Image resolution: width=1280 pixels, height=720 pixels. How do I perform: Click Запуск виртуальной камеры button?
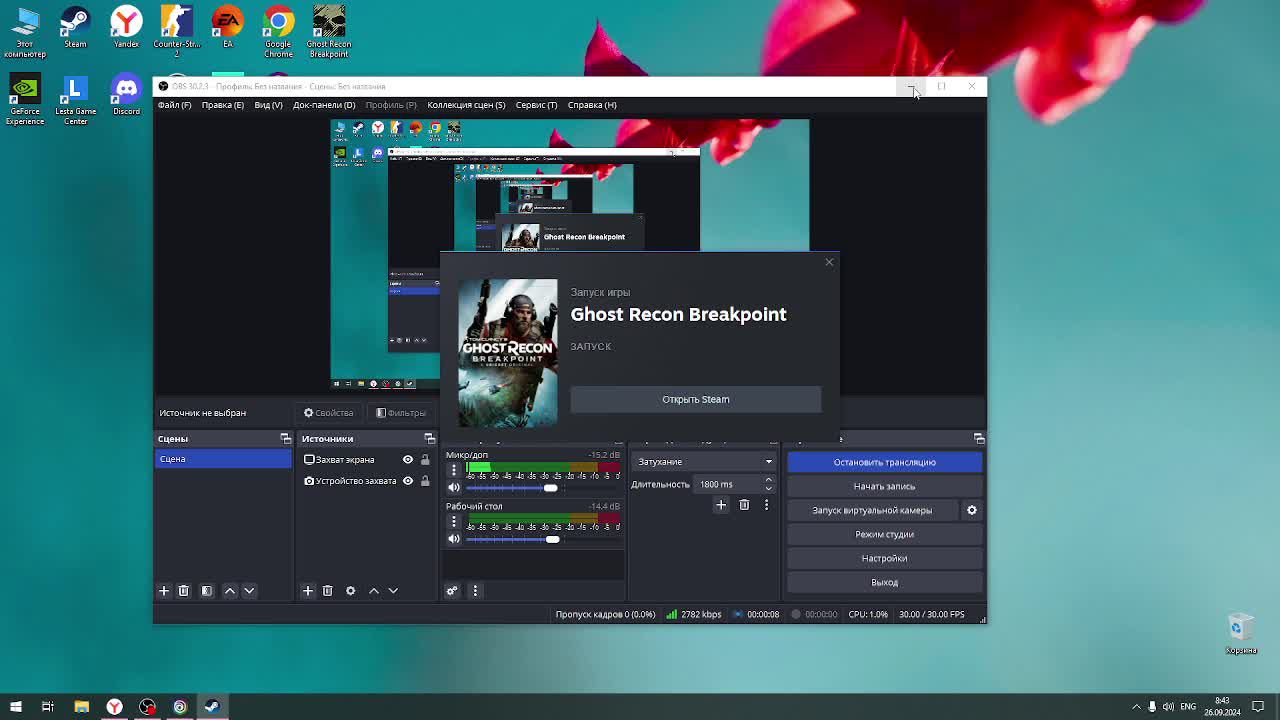[872, 510]
